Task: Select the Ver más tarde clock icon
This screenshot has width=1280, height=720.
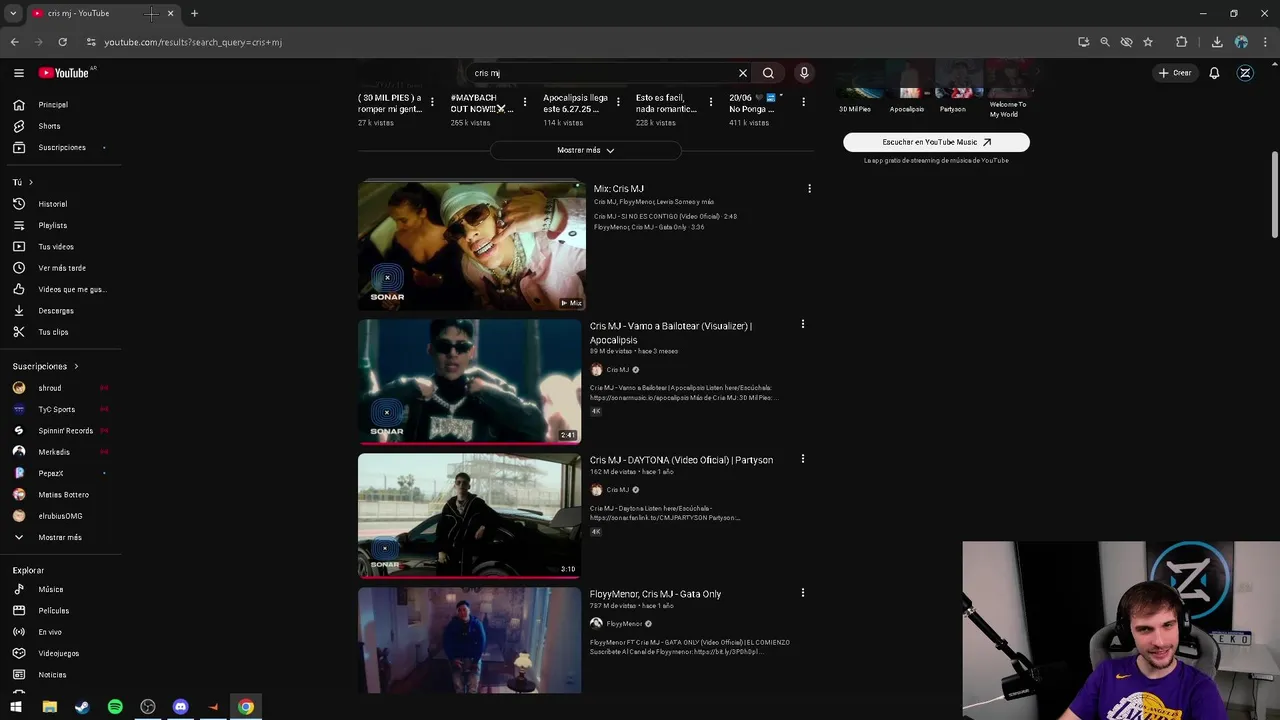Action: point(19,268)
